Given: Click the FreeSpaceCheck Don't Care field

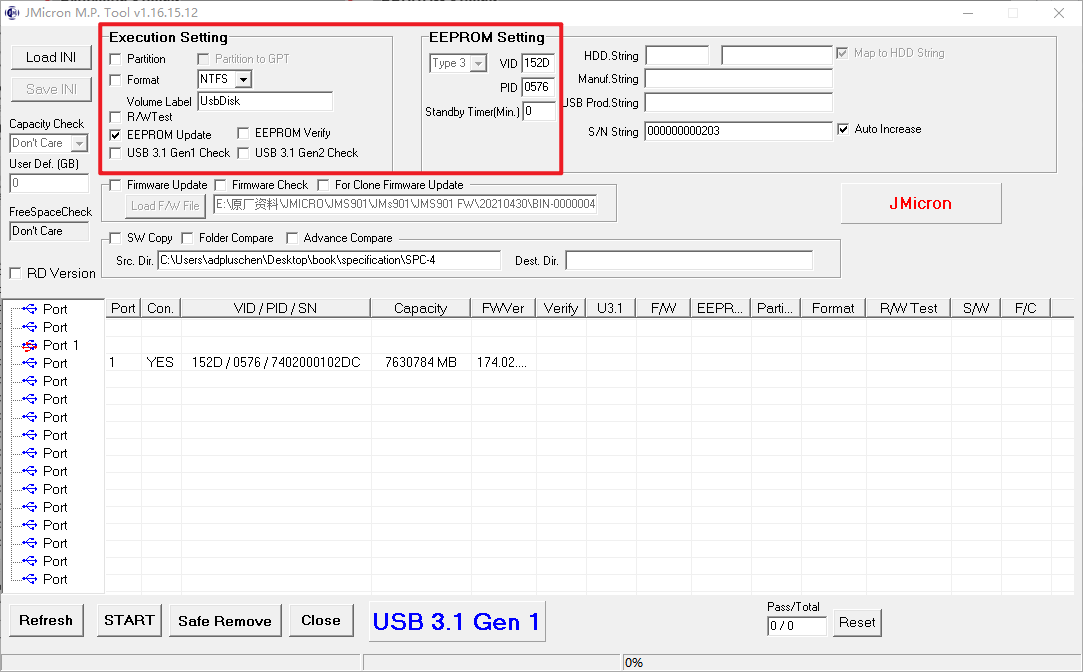Looking at the screenshot, I should point(49,231).
